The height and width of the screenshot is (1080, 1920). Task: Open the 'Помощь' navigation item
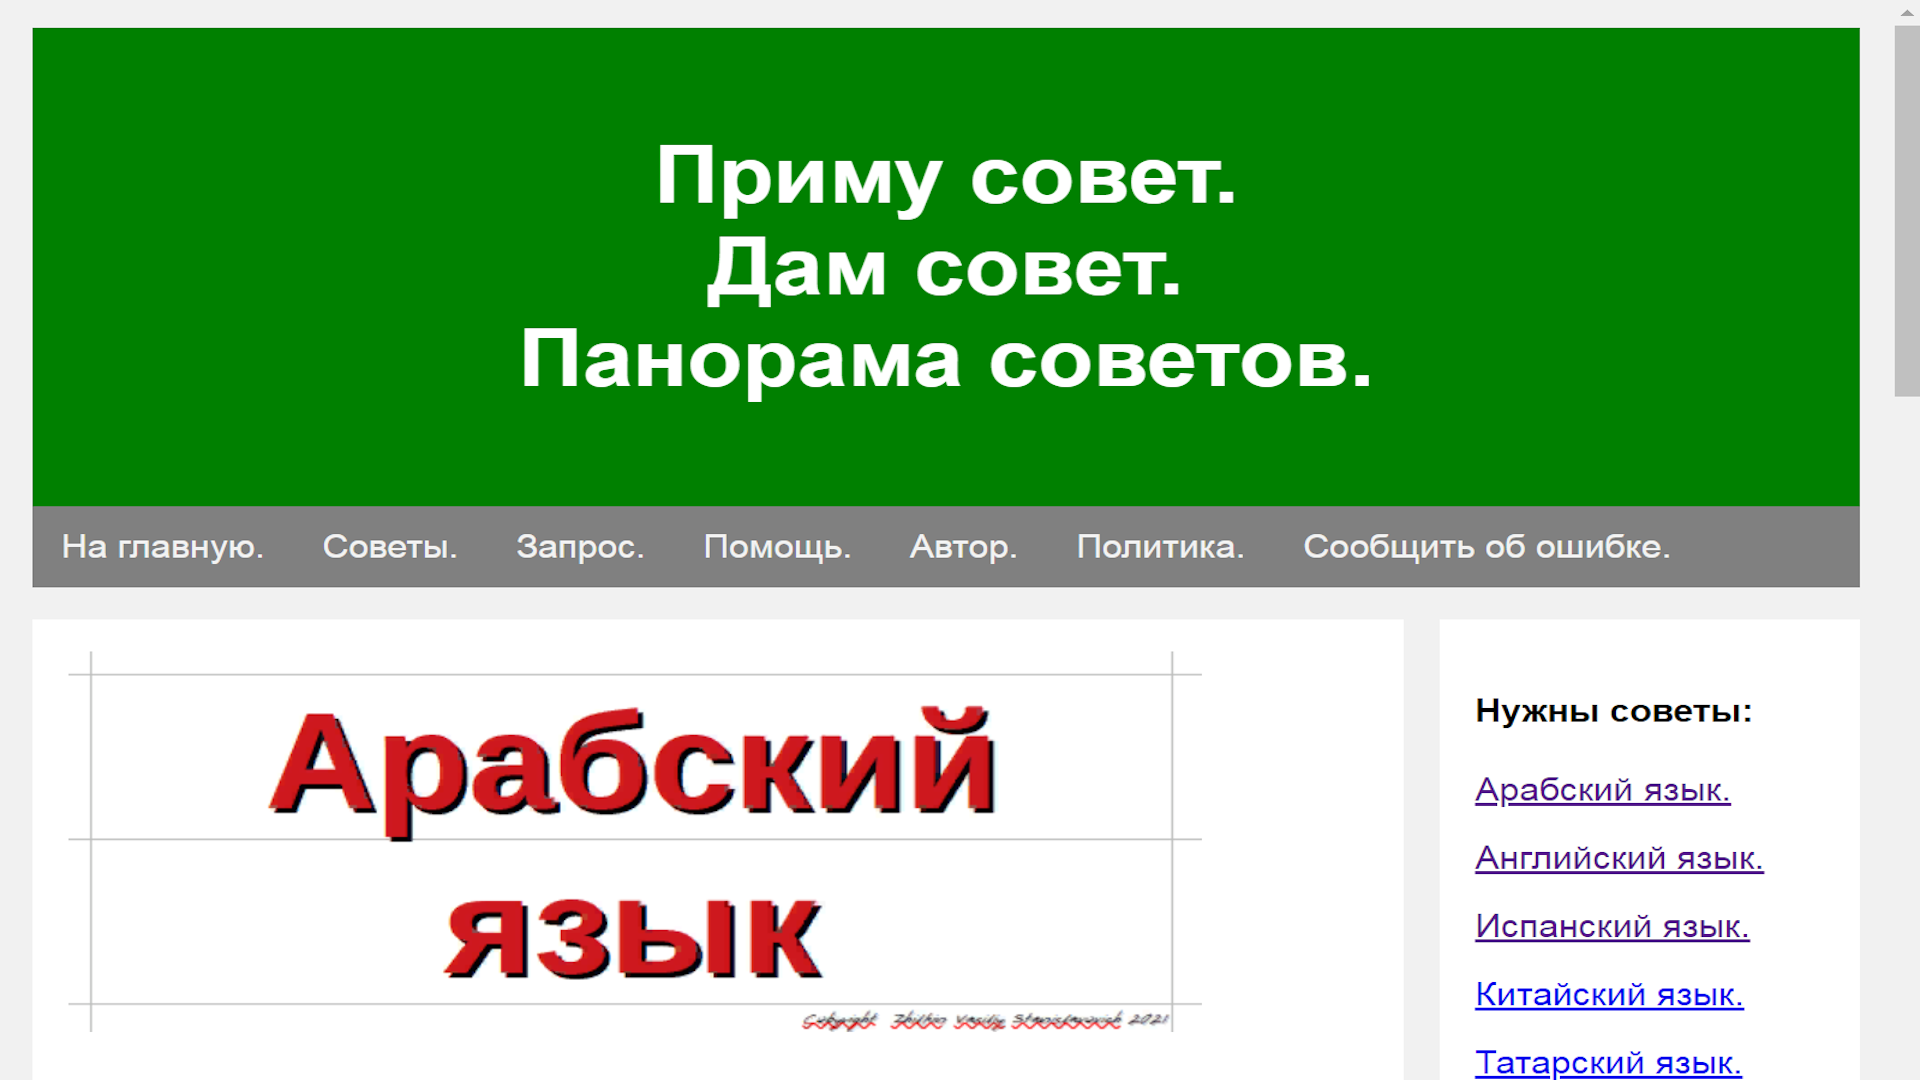point(777,547)
